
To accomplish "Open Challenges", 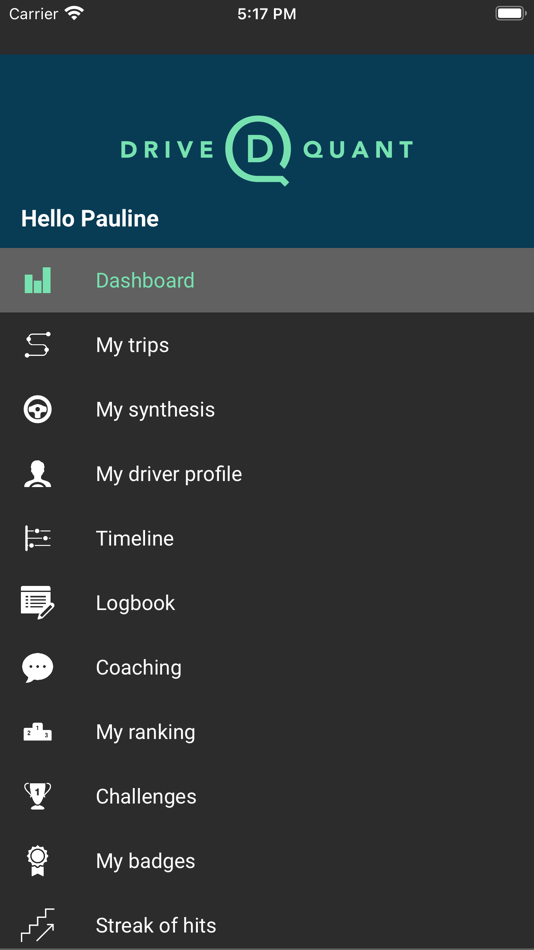I will (x=267, y=796).
